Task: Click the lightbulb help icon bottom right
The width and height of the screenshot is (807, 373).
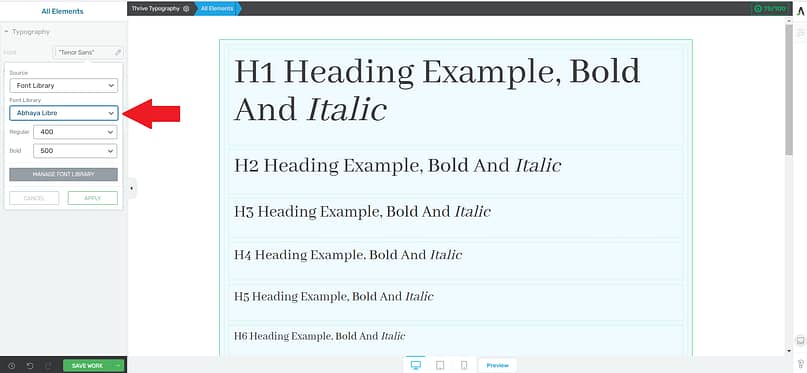Action: point(800,363)
